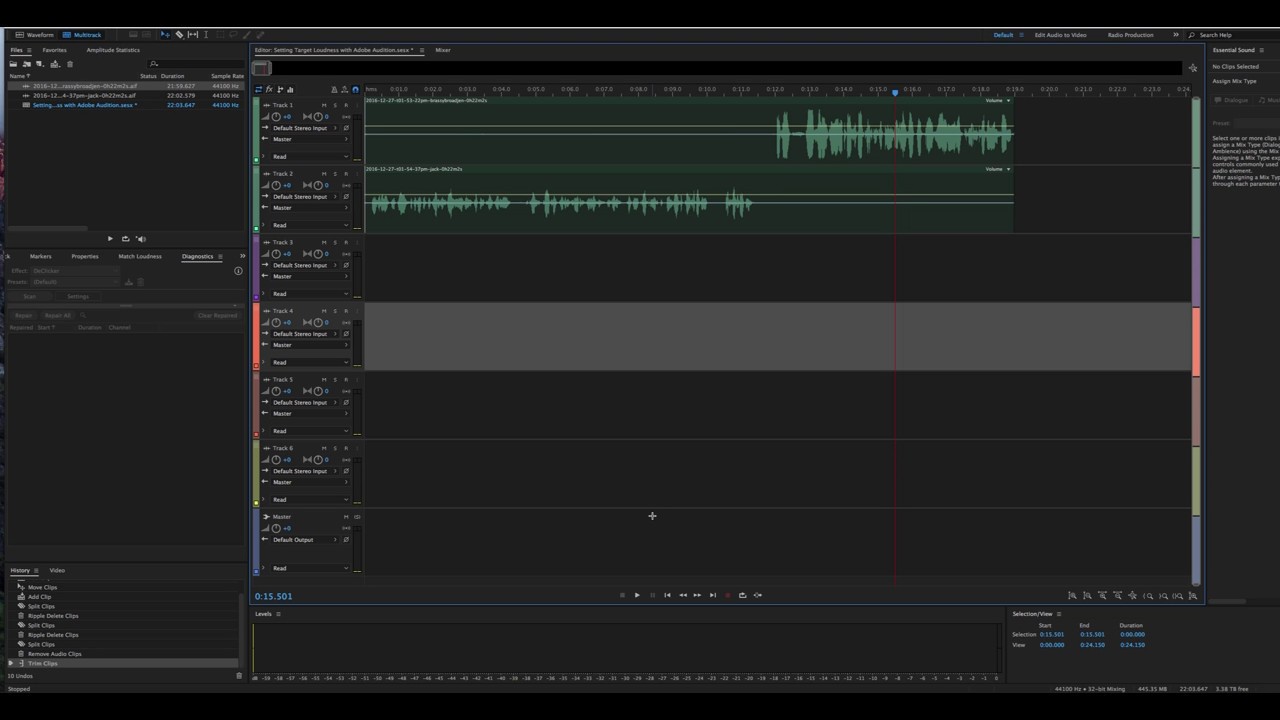The image size is (1280, 720).
Task: Show the Sends view in the editor
Action: 280,89
